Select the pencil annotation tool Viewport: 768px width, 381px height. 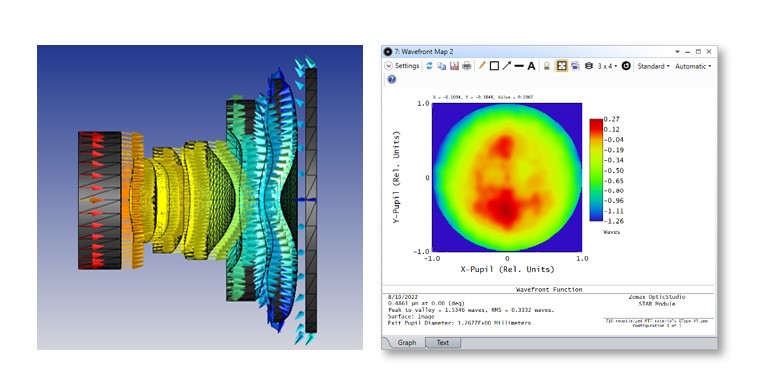tap(481, 66)
